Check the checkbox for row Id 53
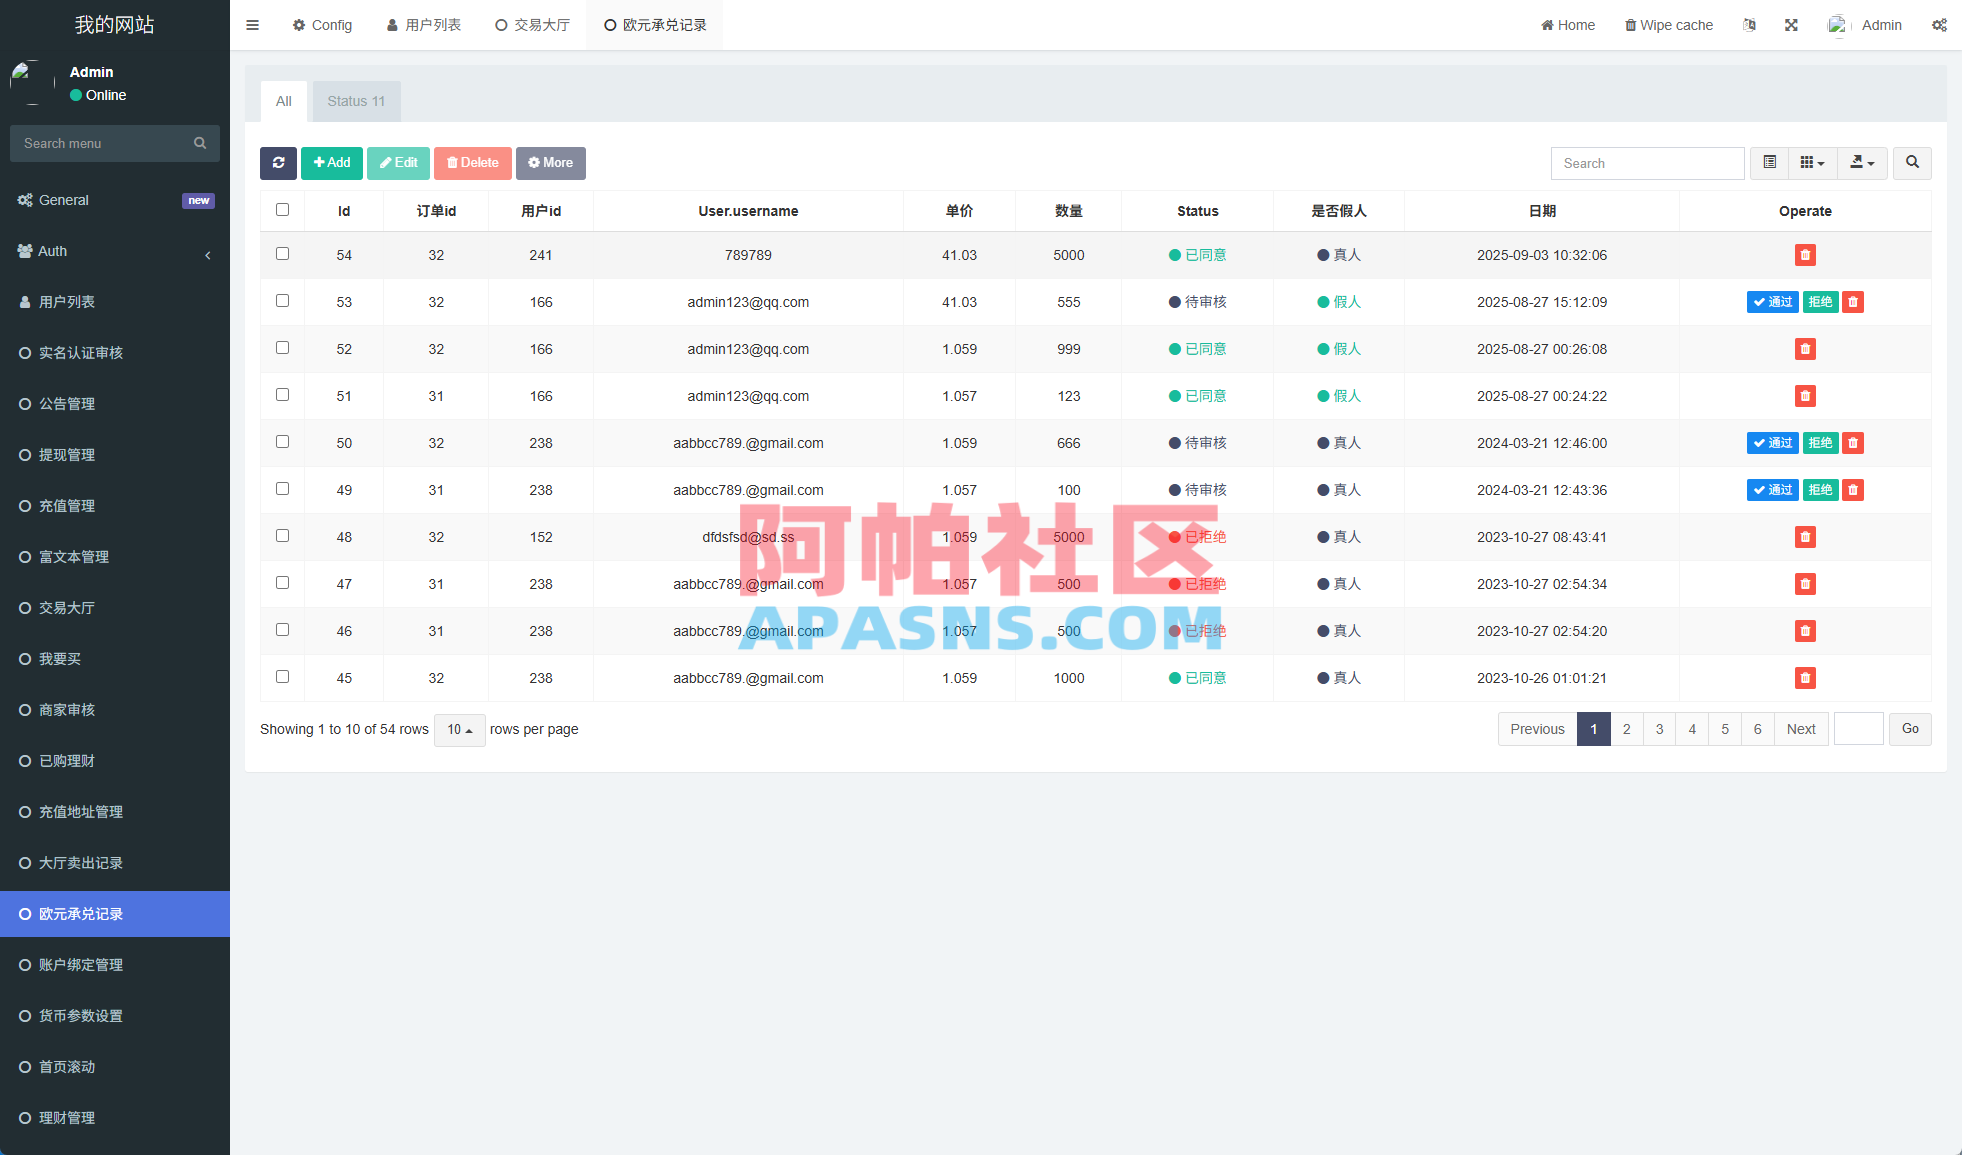Viewport: 1962px width, 1155px height. [282, 301]
